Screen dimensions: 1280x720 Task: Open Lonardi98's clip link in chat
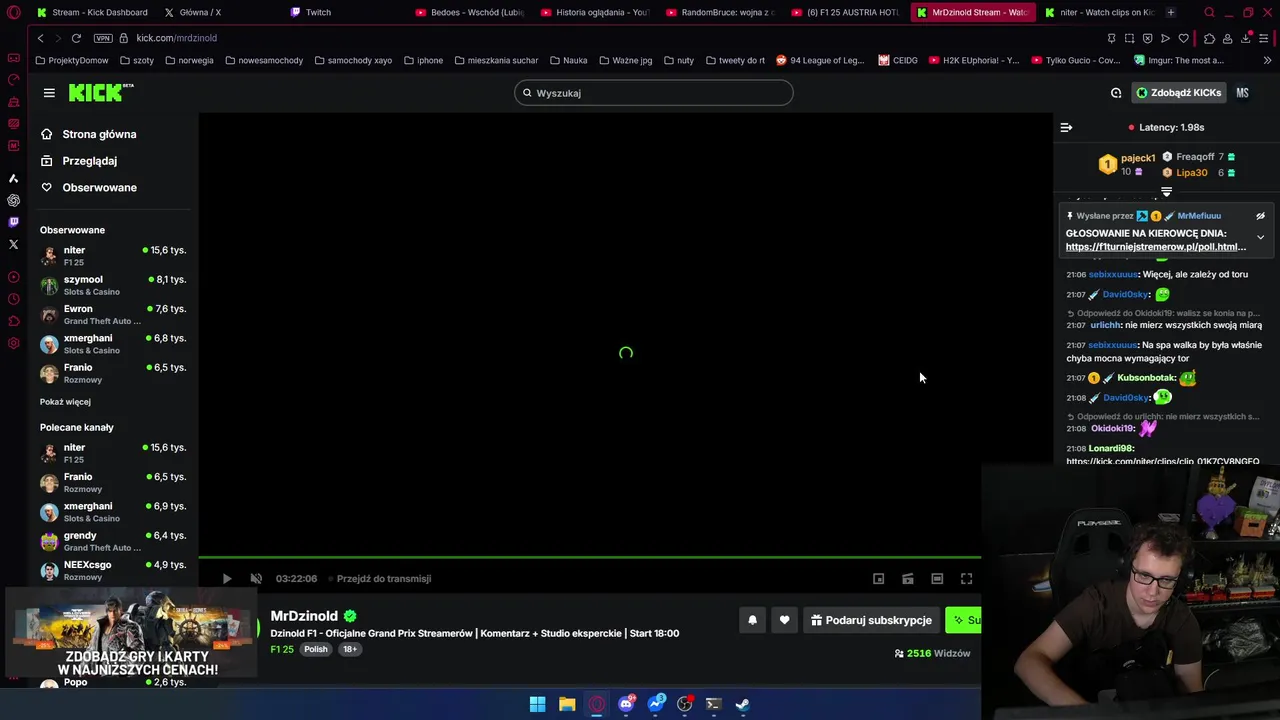click(x=1163, y=461)
